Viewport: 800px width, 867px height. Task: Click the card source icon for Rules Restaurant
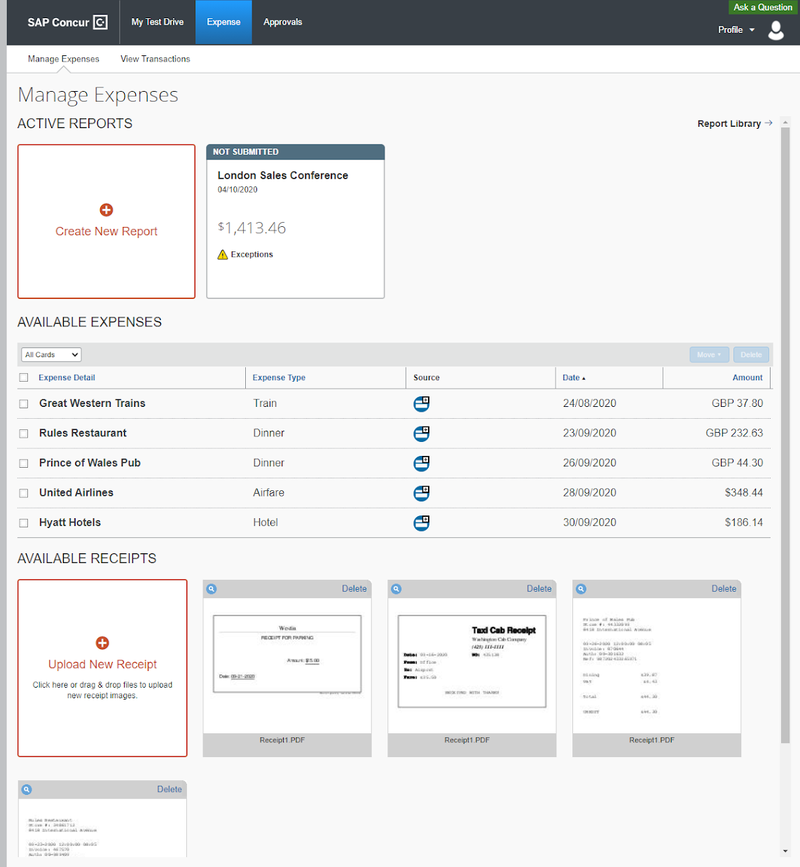click(421, 434)
